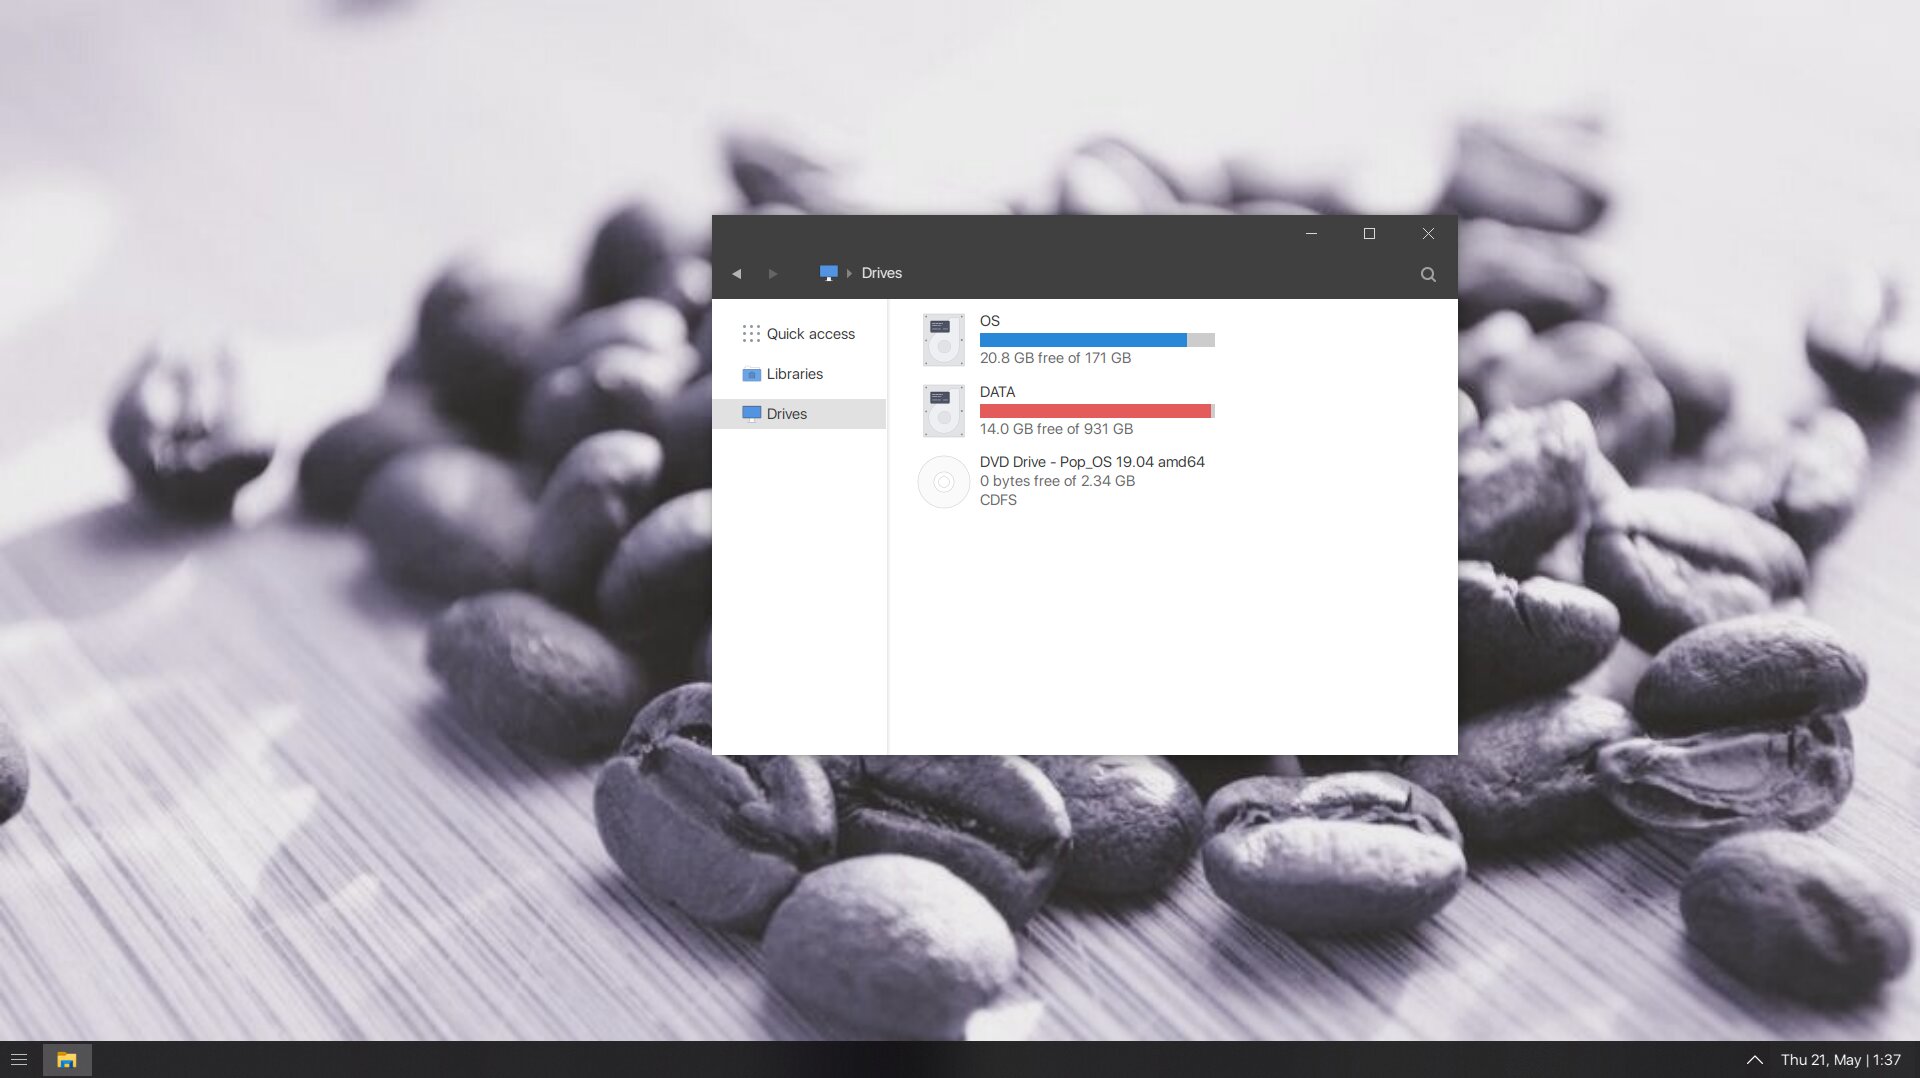1920x1078 pixels.
Task: Expand the breadcrumb chevron before Drives
Action: pyautogui.click(x=849, y=273)
